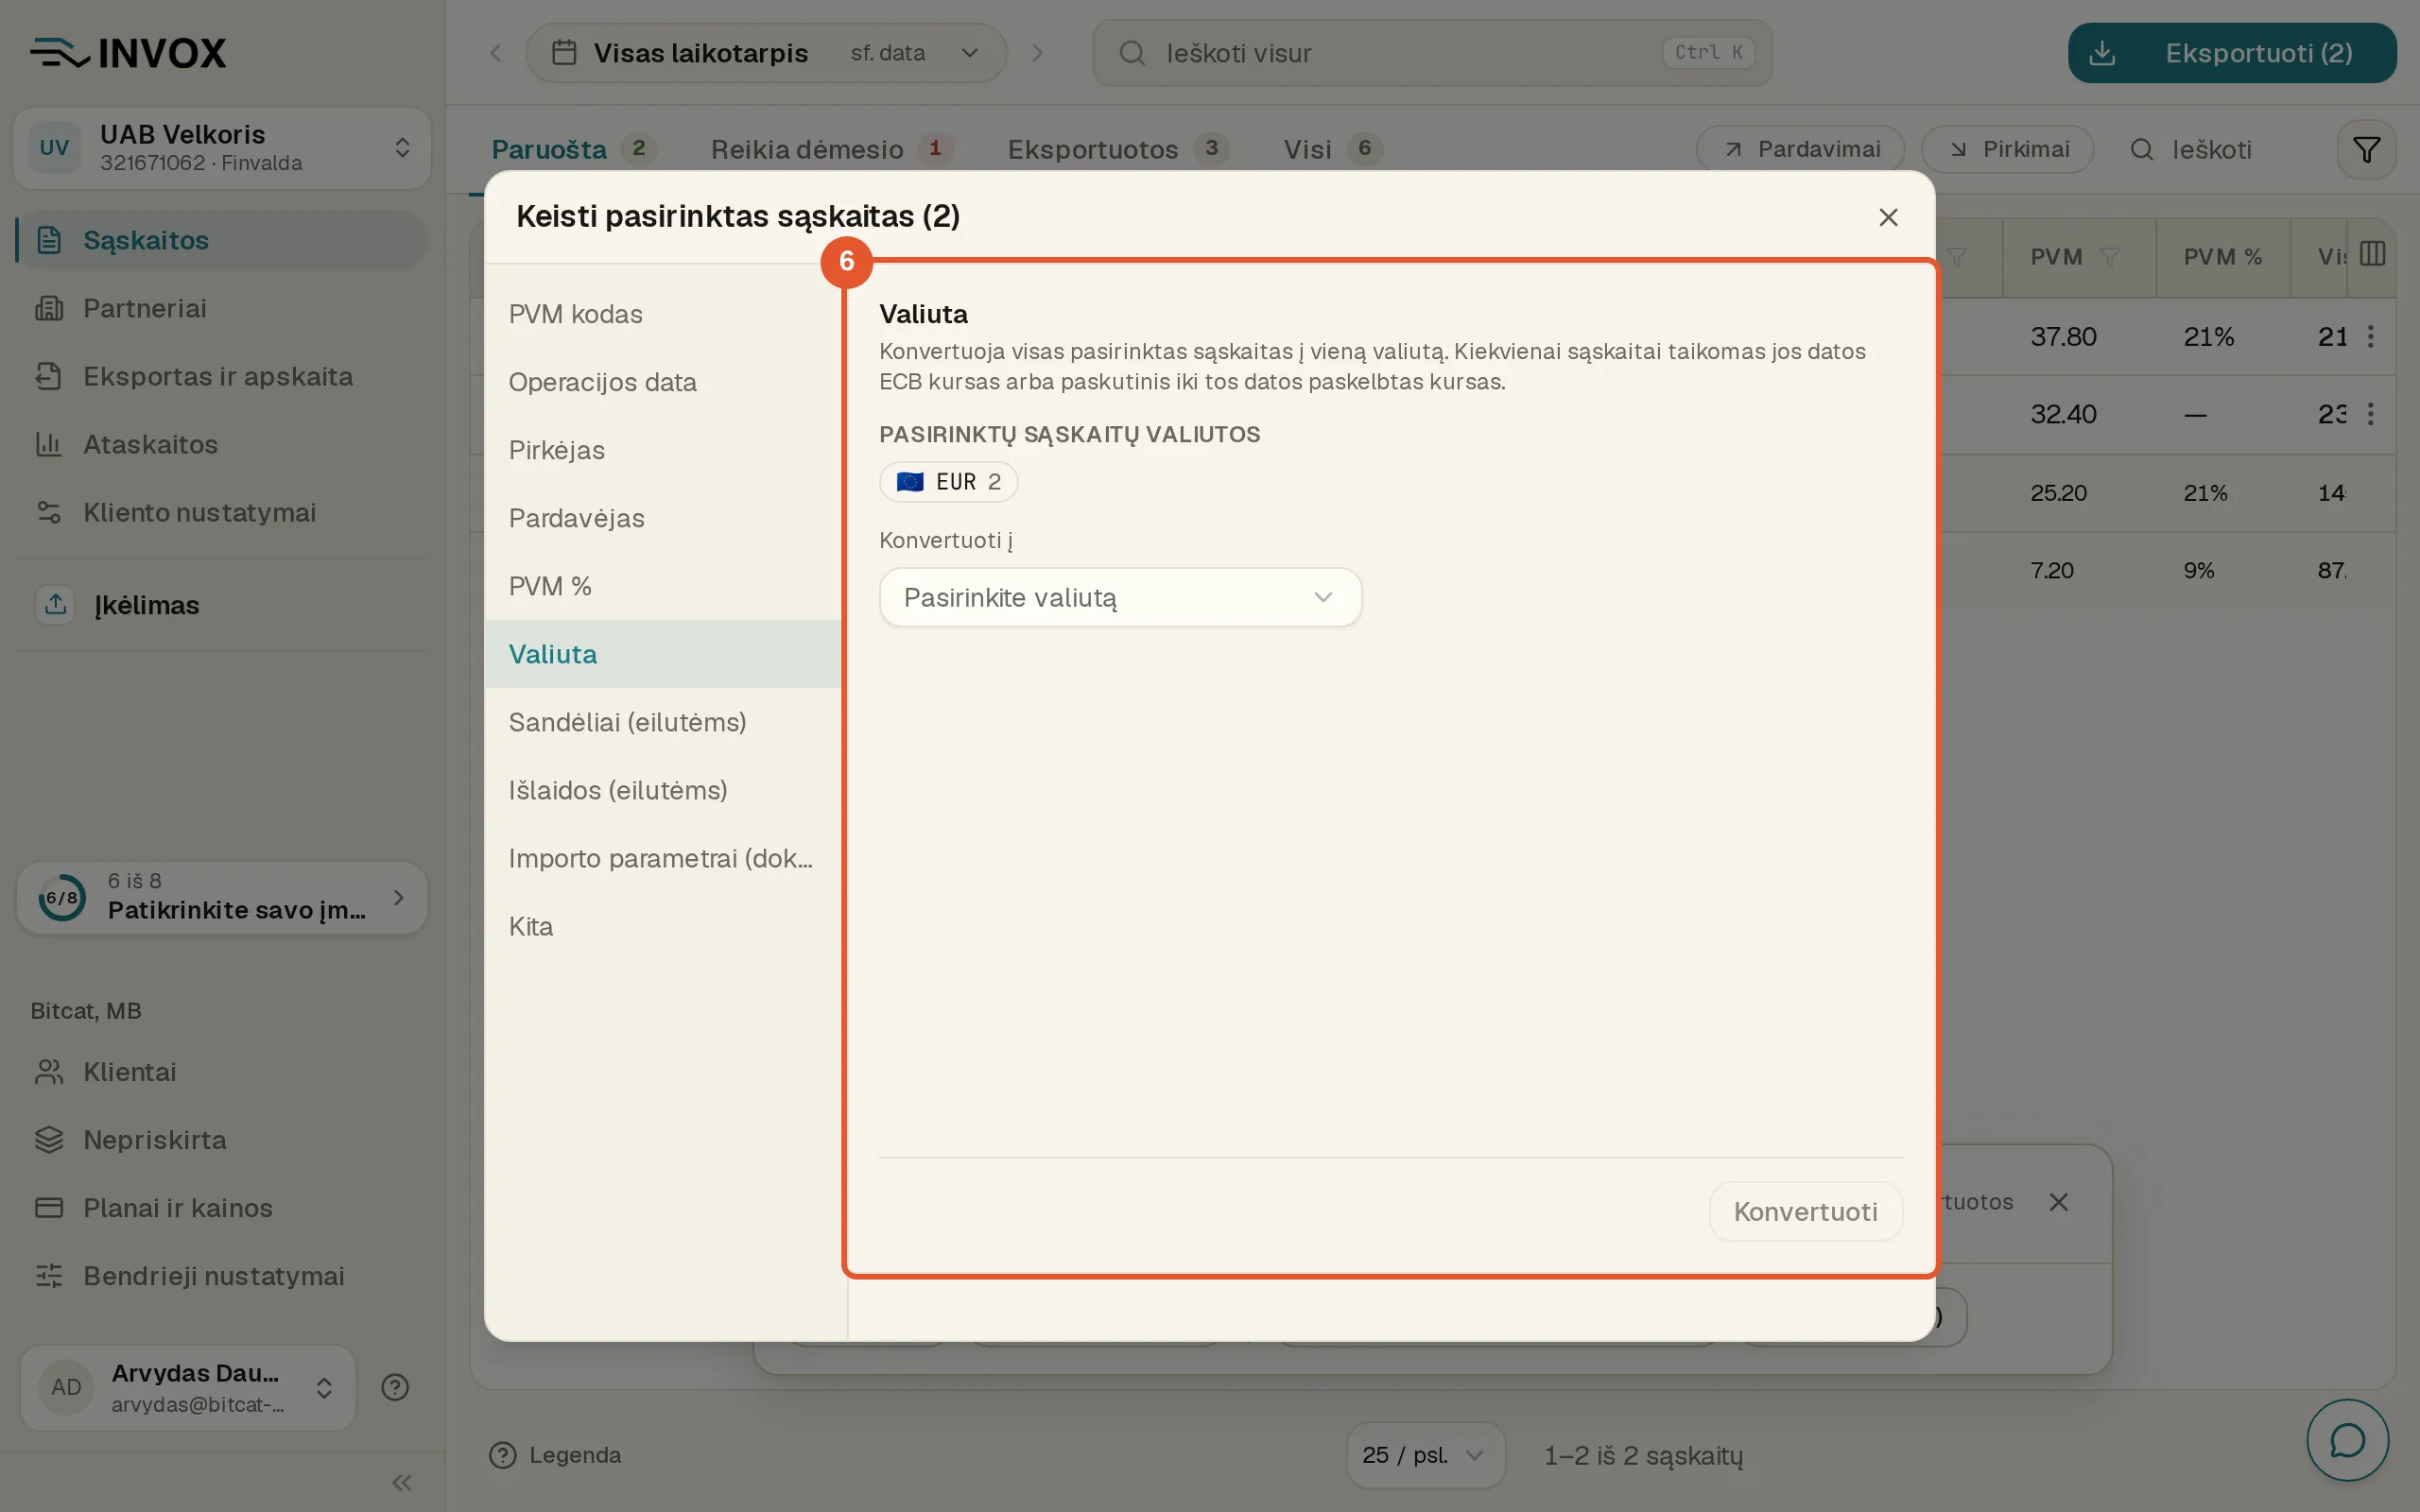2420x1512 pixels.
Task: Open the 25 / psl. page size dropdown
Action: click(x=1424, y=1455)
